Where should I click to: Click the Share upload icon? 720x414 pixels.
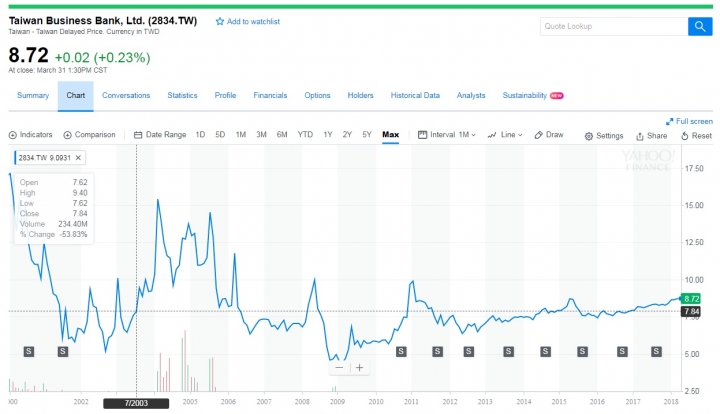click(640, 136)
